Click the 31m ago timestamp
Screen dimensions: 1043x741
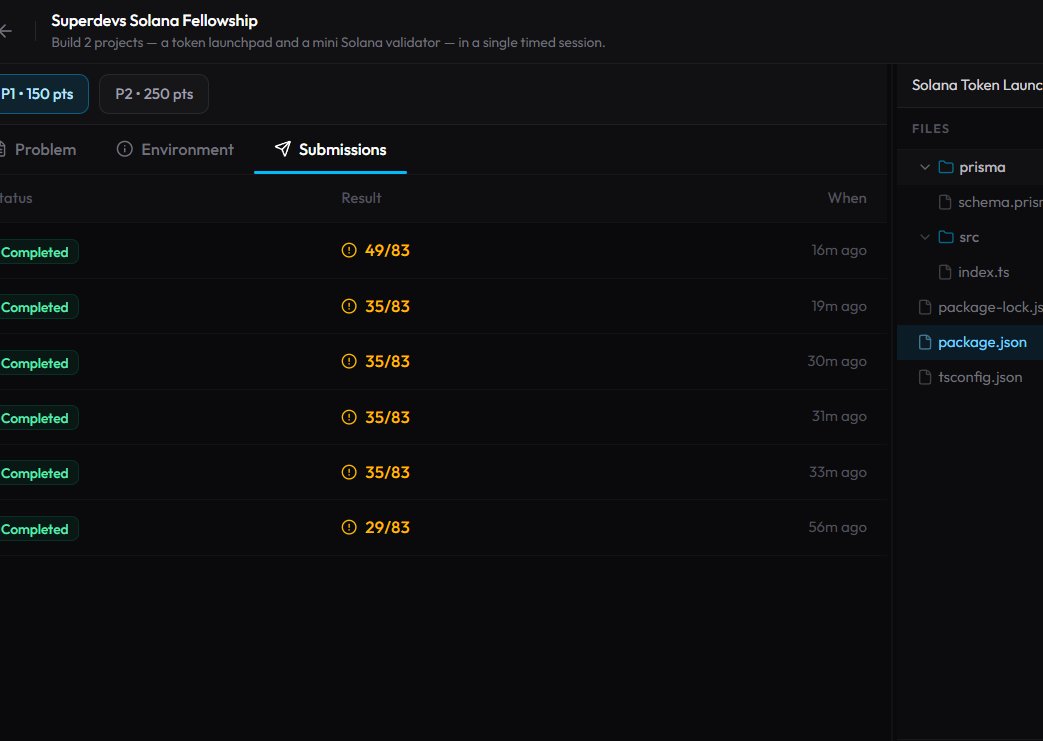[x=839, y=416]
